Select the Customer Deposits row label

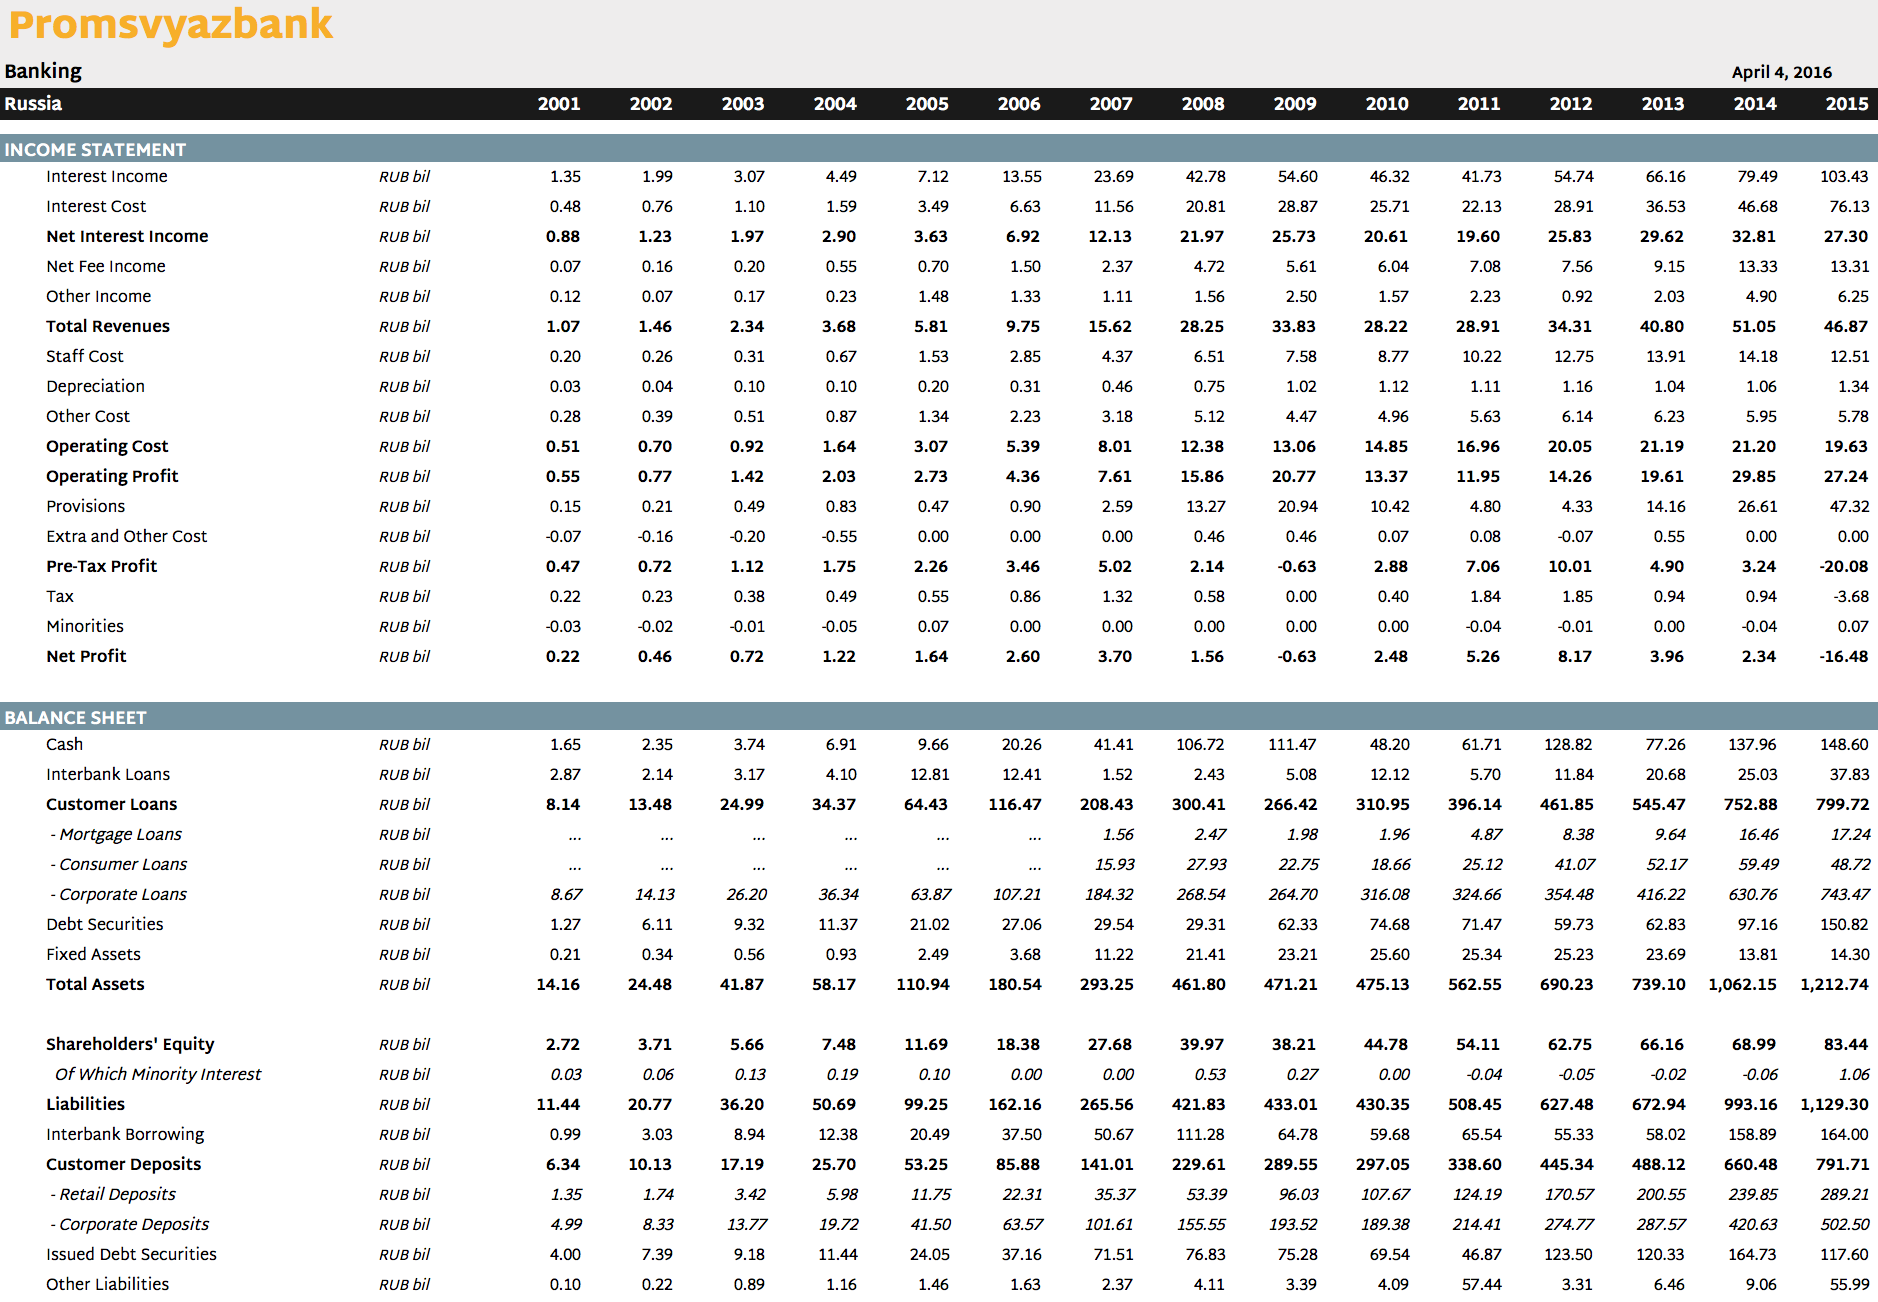(x=124, y=1165)
